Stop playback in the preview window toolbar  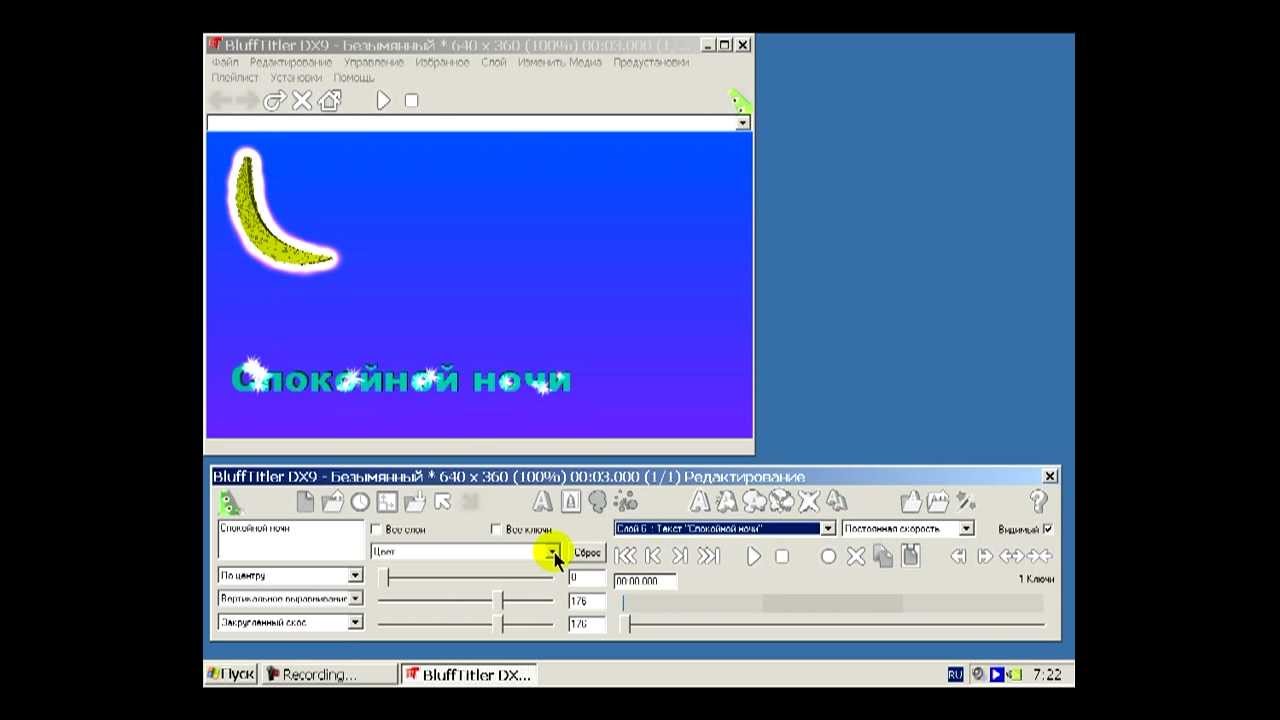(x=411, y=100)
